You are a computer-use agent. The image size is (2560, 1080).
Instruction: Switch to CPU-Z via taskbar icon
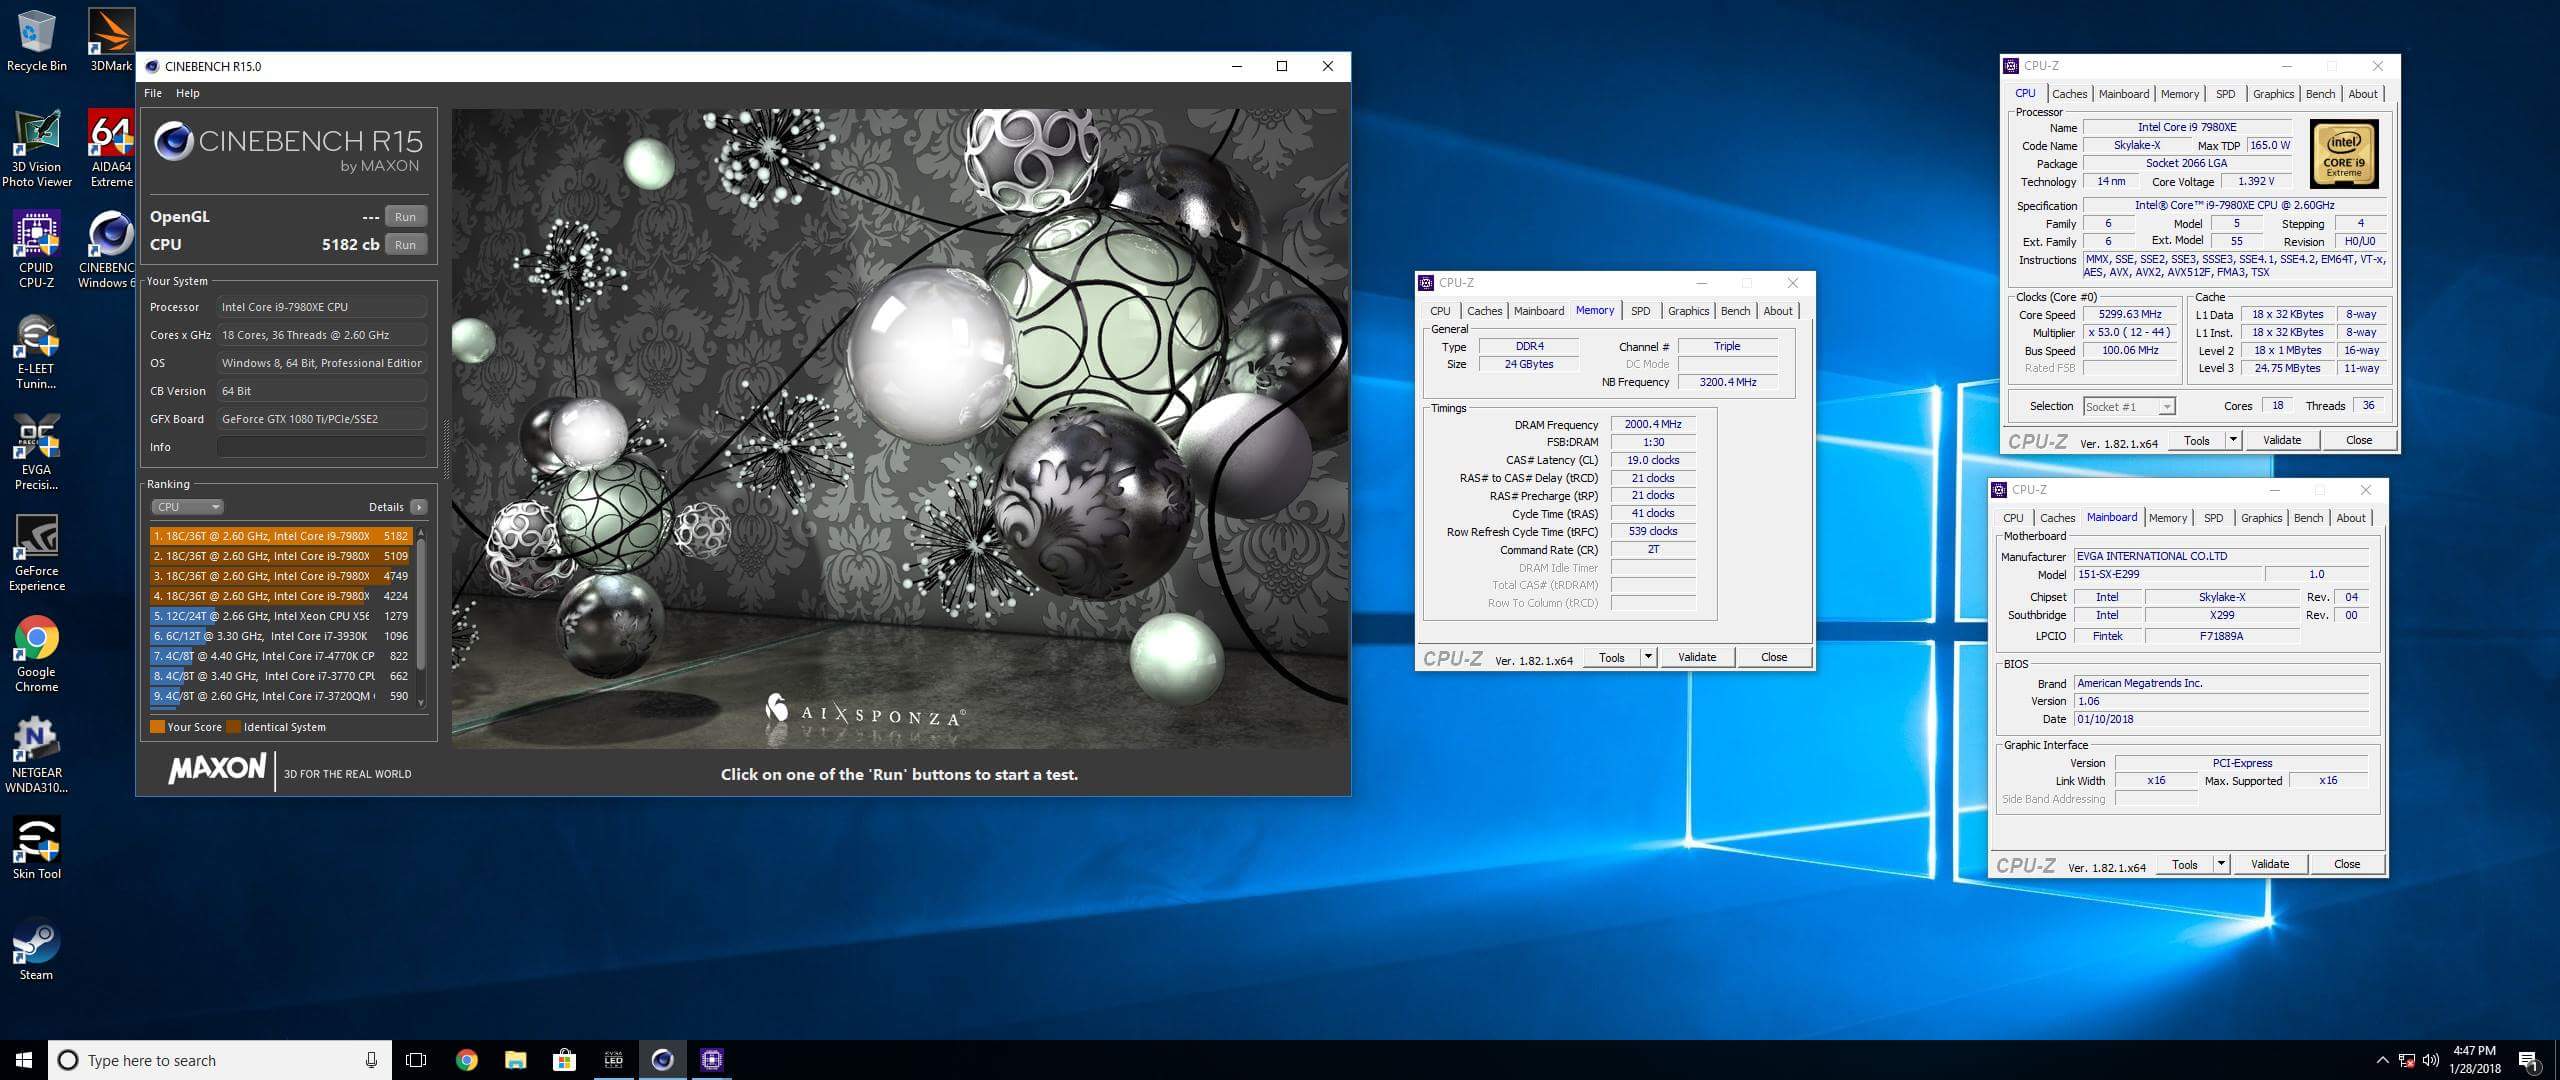(711, 1060)
